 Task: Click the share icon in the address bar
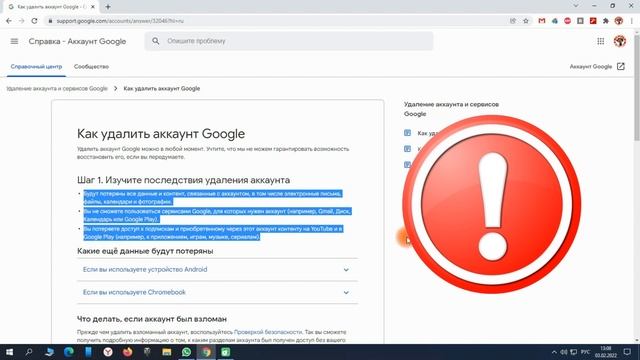(x=513, y=21)
